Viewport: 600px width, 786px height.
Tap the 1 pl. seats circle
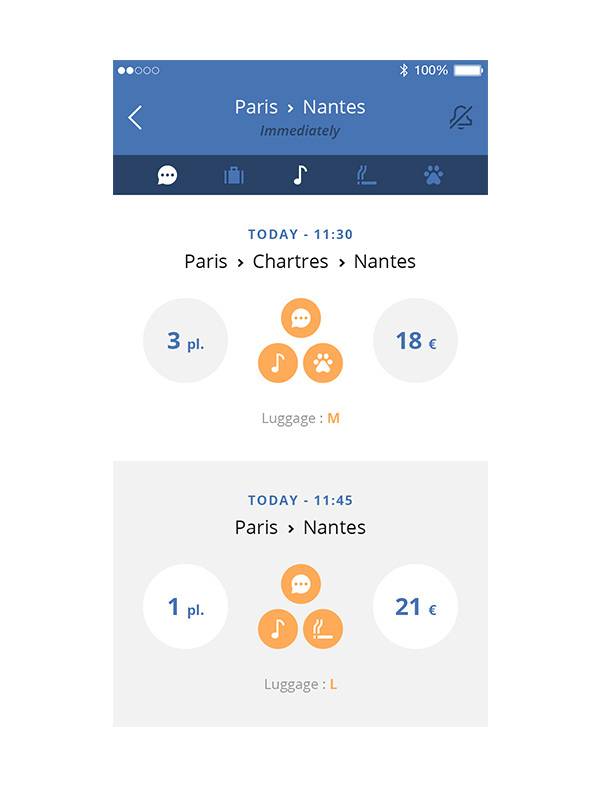[x=185, y=607]
